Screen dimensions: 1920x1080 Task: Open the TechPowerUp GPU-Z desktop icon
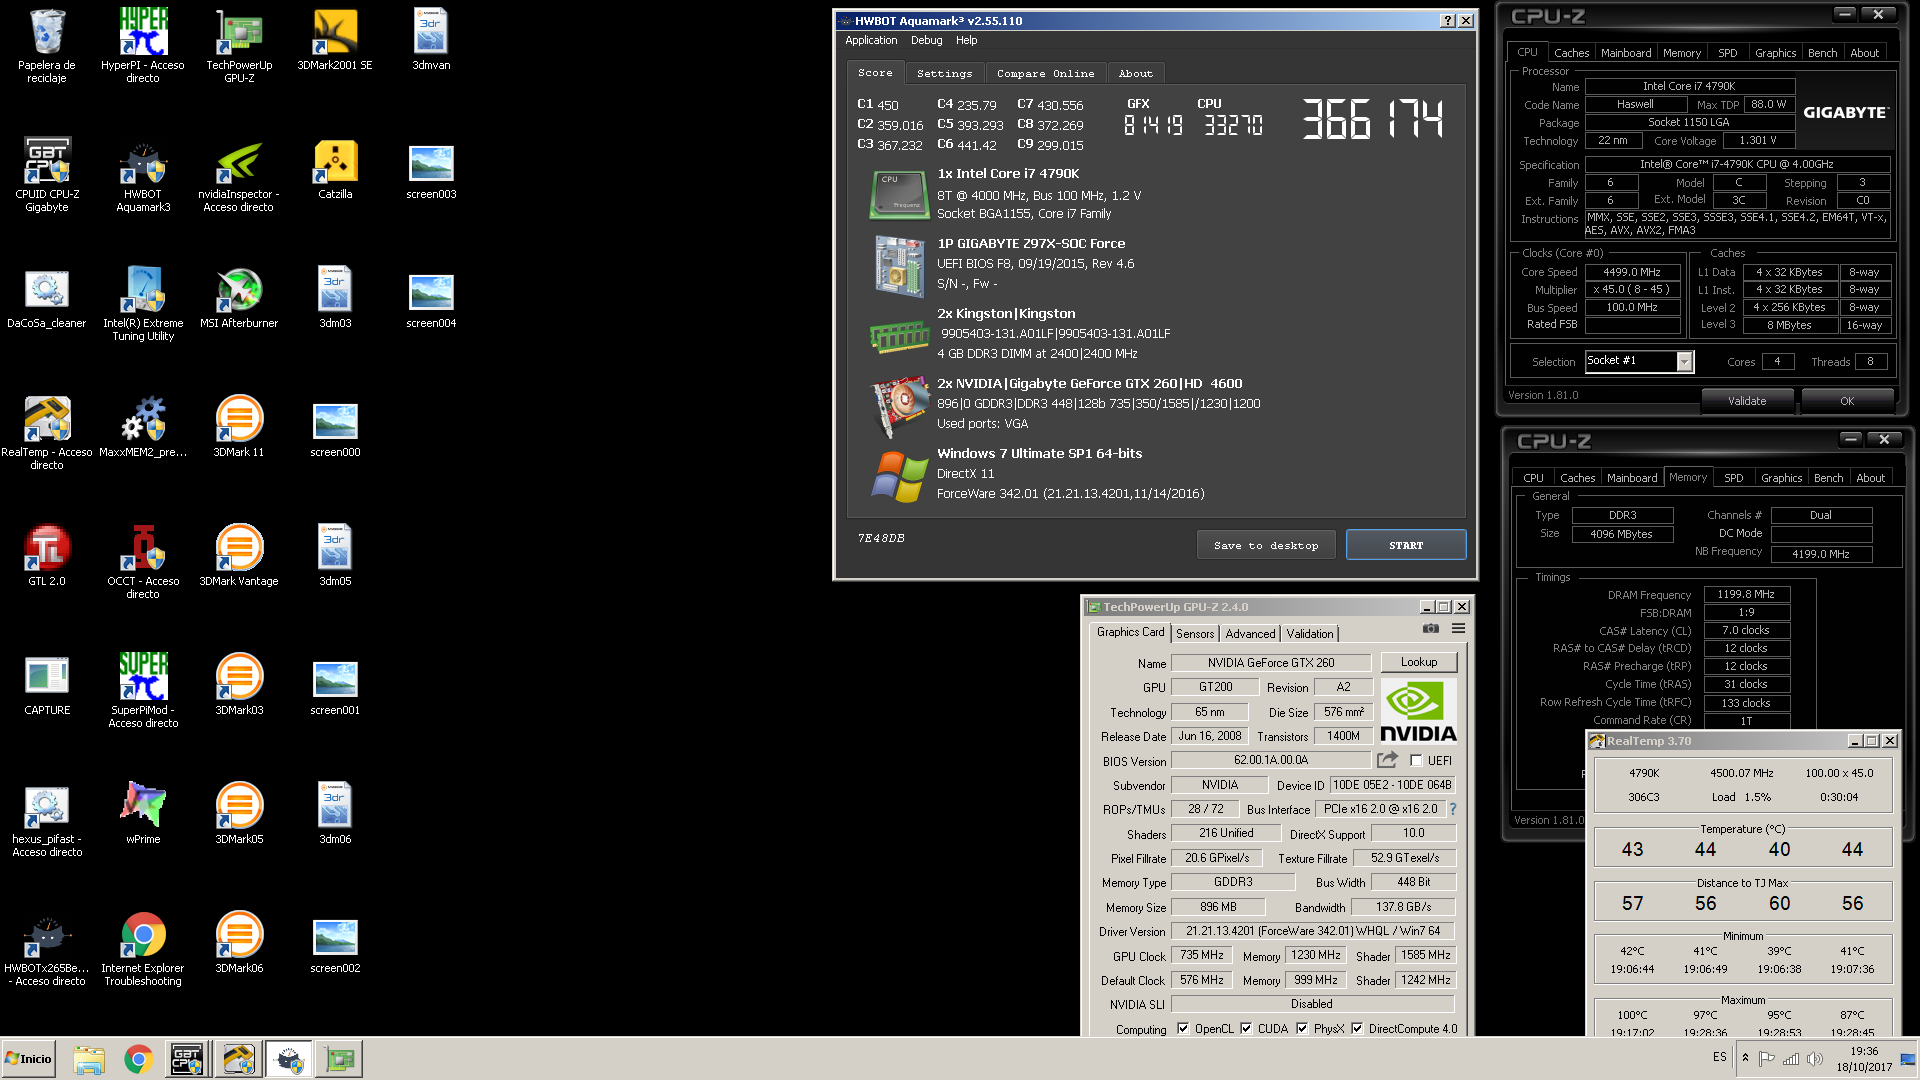pos(239,45)
